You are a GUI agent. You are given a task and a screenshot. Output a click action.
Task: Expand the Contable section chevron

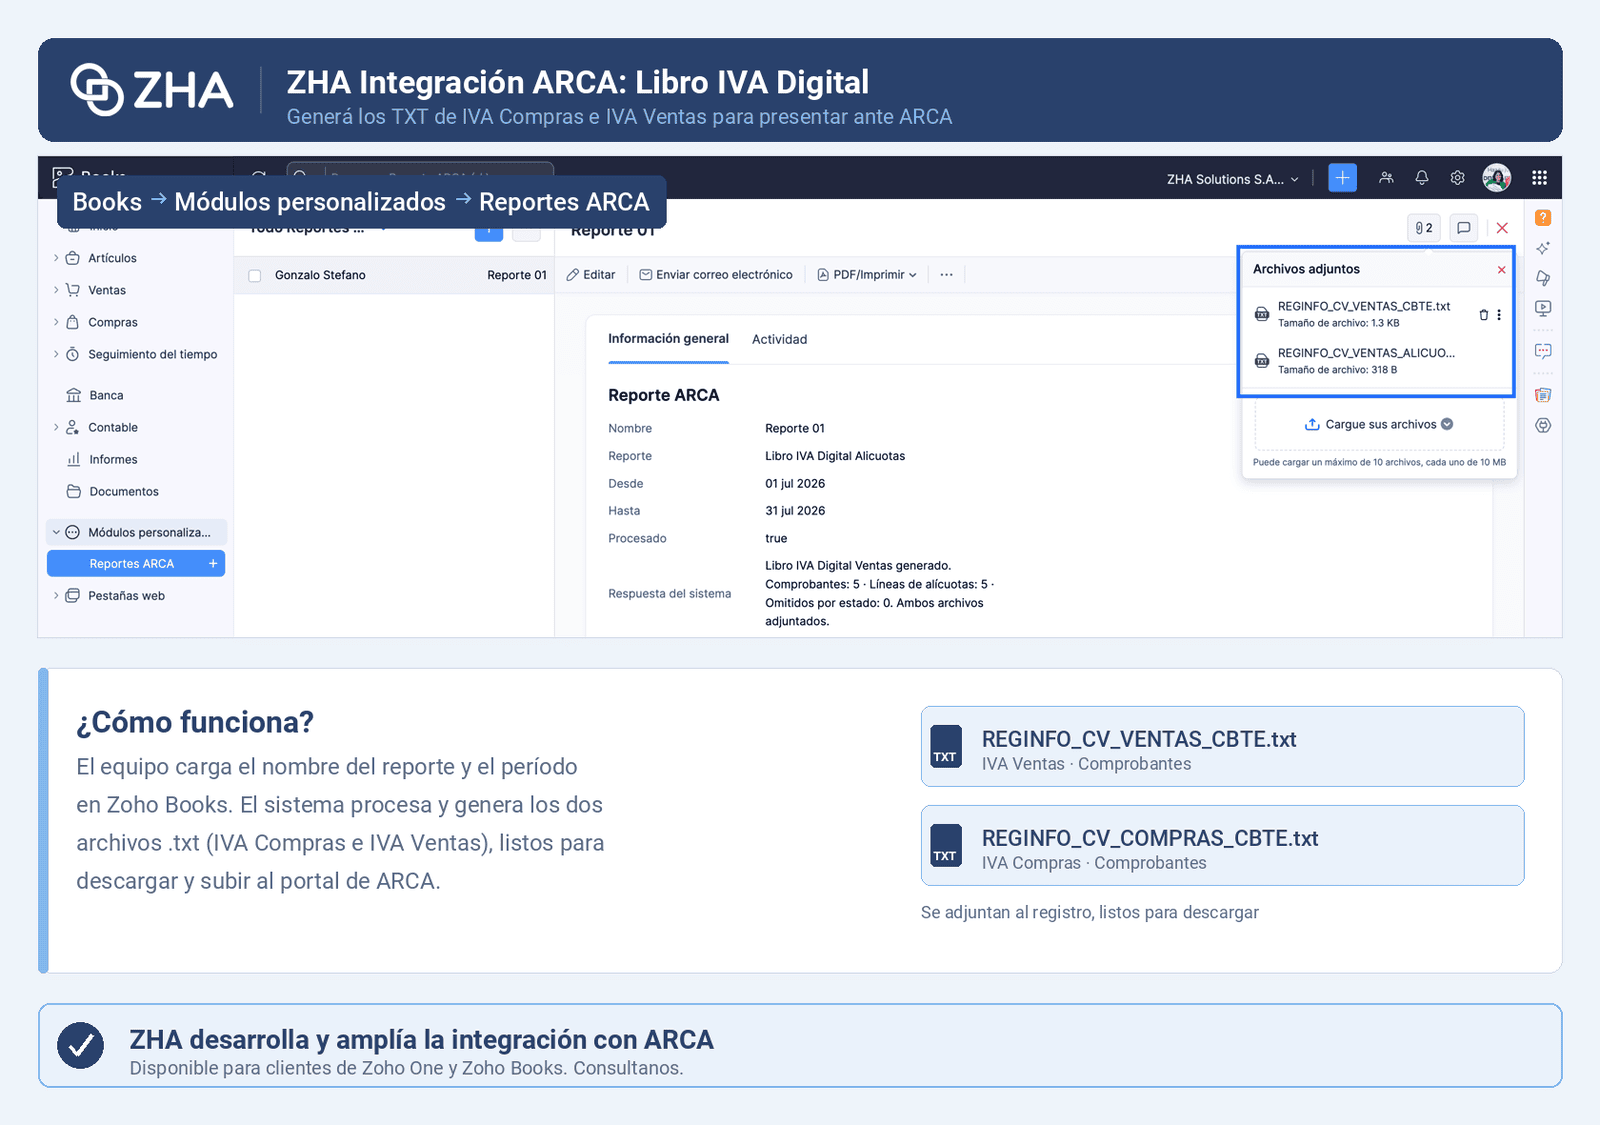[56, 427]
